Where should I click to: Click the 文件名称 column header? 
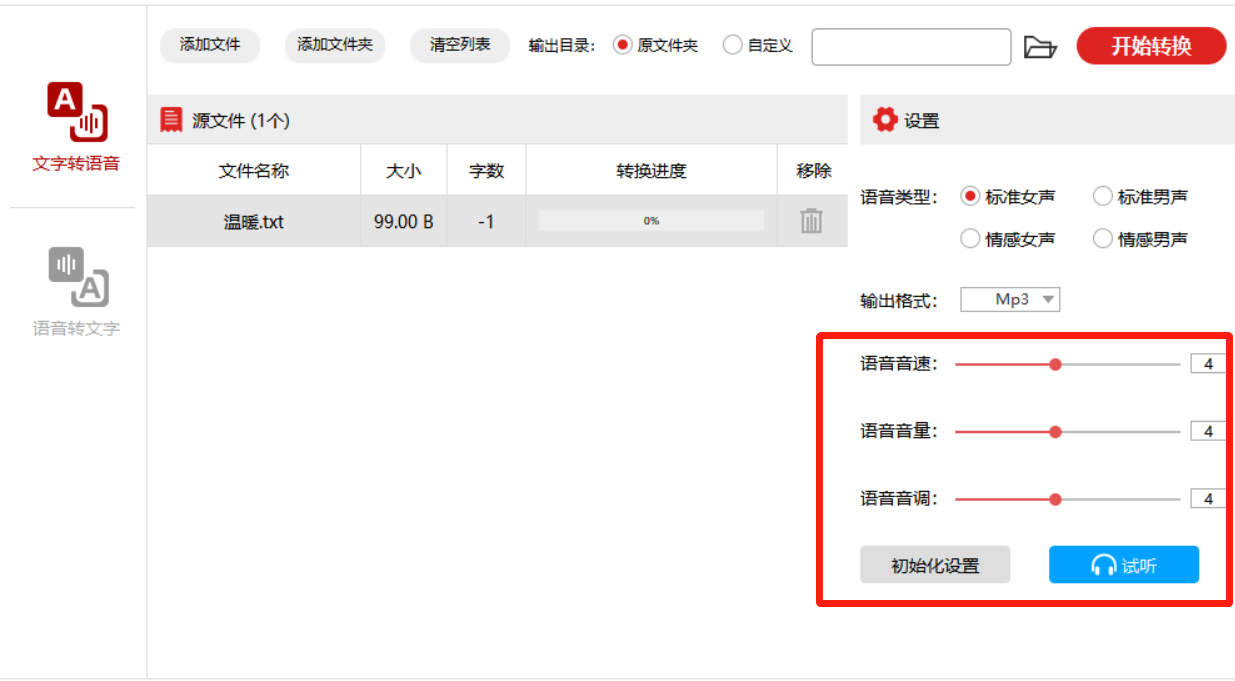tap(254, 171)
